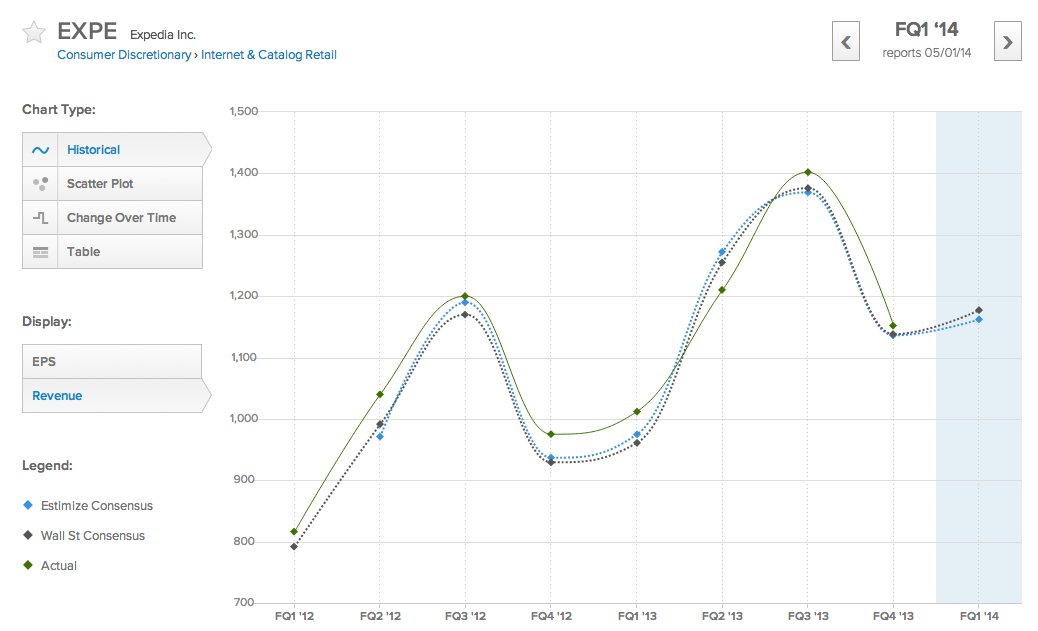The width and height of the screenshot is (1038, 631).
Task: Click the Actual legend label
Action: (x=59, y=565)
